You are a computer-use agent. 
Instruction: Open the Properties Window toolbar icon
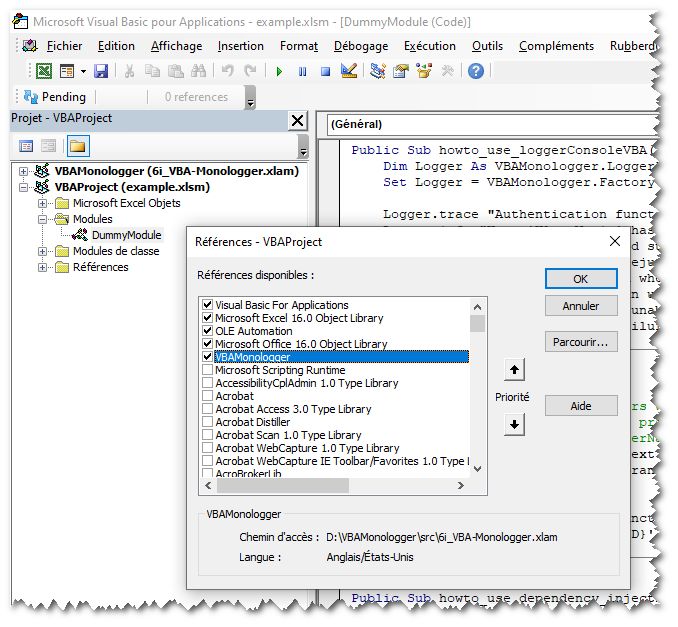click(401, 71)
